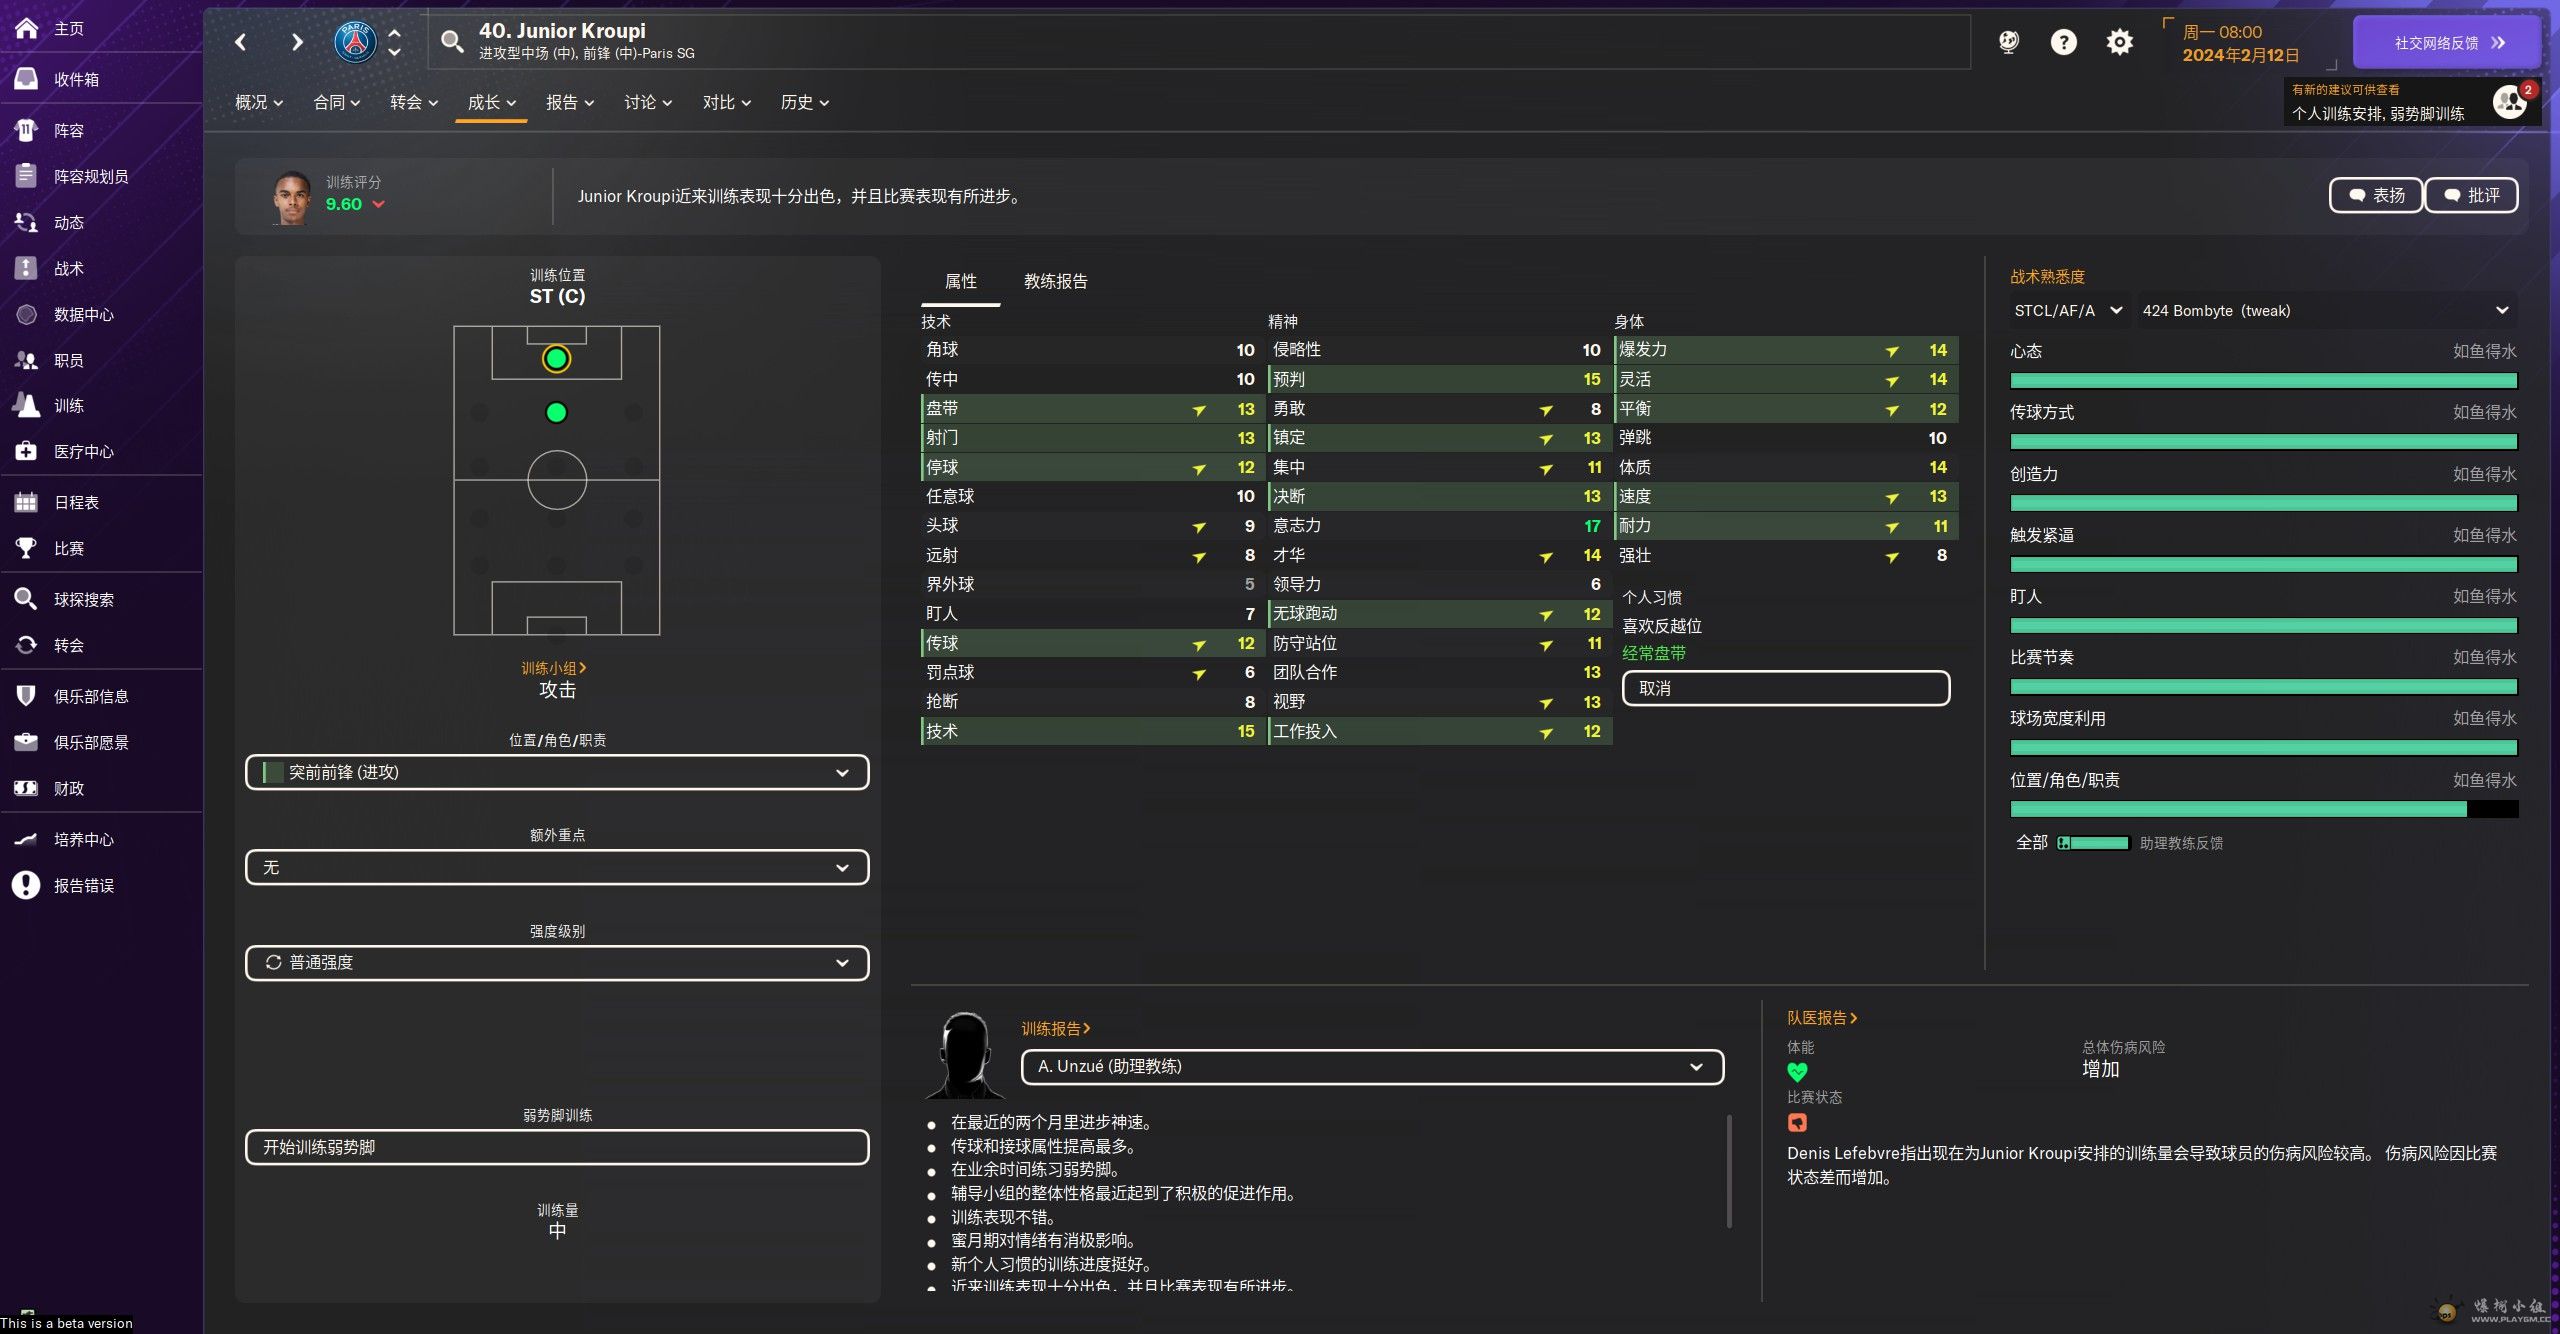Image resolution: width=2560 pixels, height=1334 pixels.
Task: Open the 合同 contract menu
Action: click(337, 102)
